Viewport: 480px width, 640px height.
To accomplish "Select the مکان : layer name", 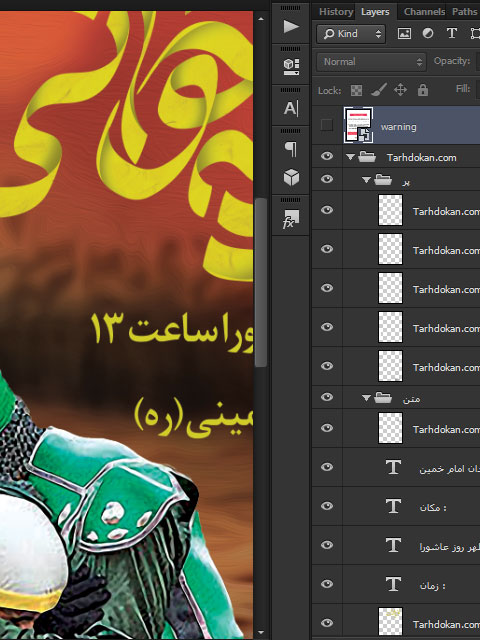I will (x=433, y=507).
